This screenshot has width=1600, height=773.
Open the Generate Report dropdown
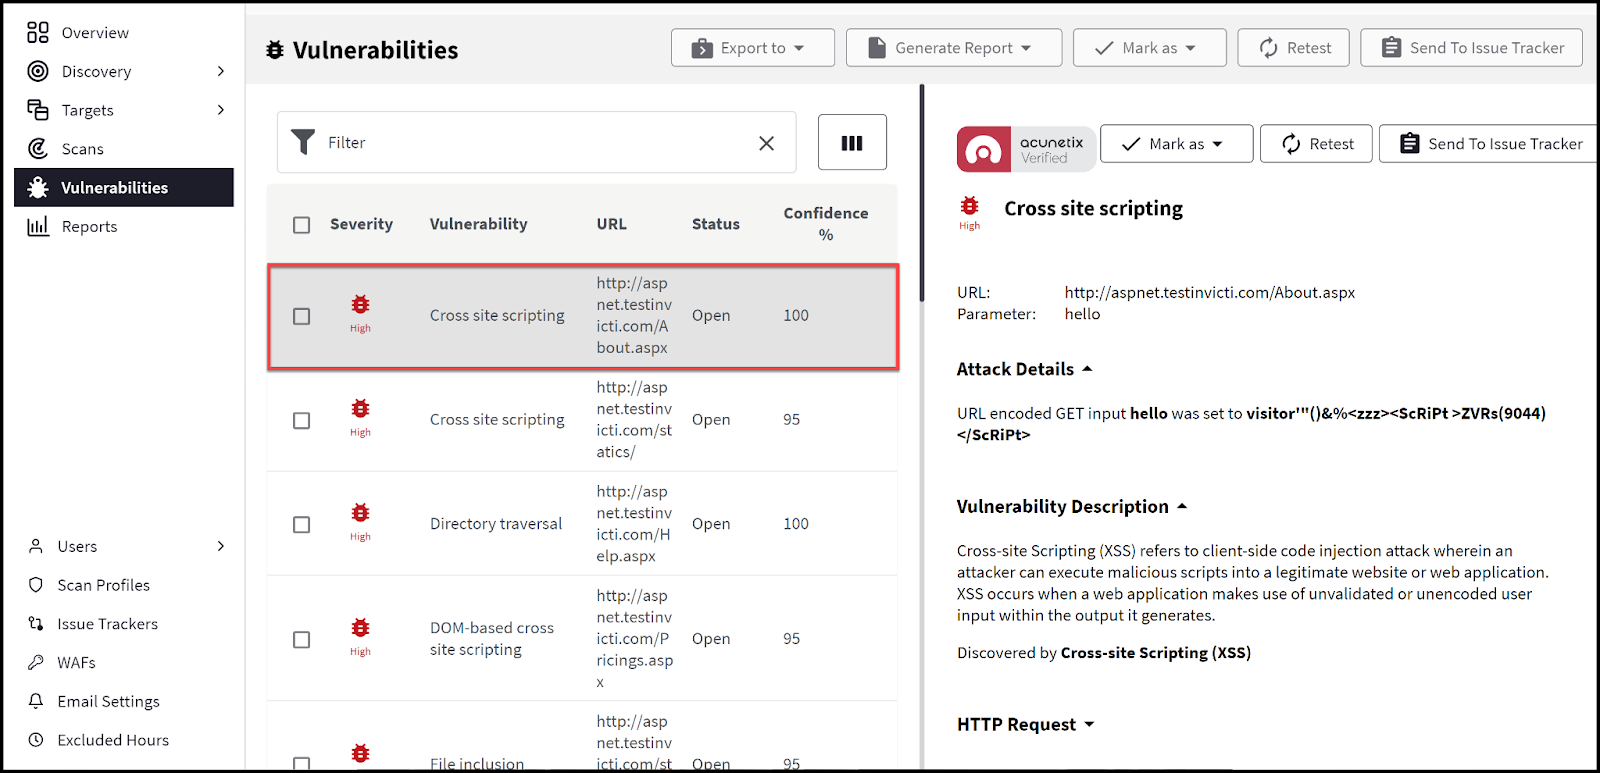tap(954, 48)
